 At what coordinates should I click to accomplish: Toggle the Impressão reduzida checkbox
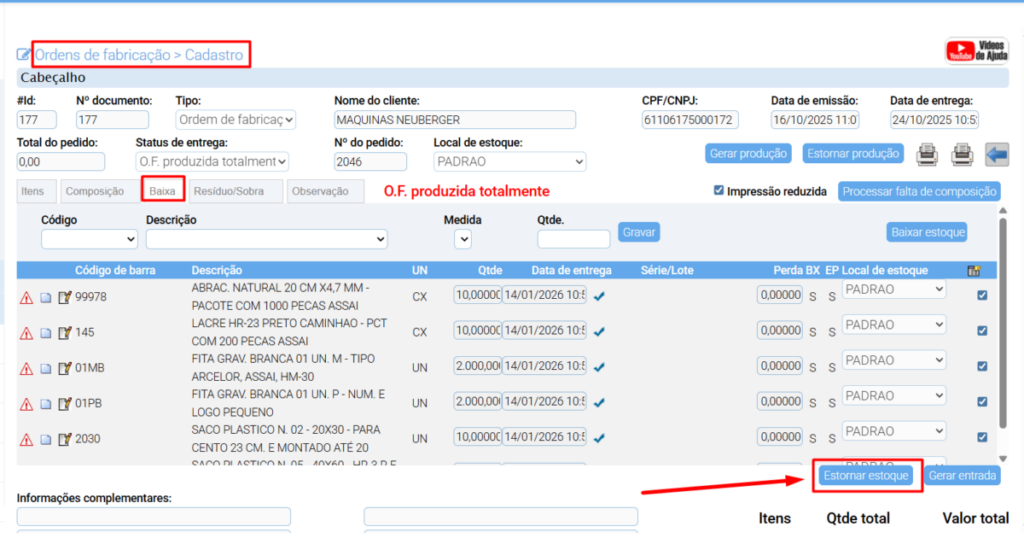(719, 191)
